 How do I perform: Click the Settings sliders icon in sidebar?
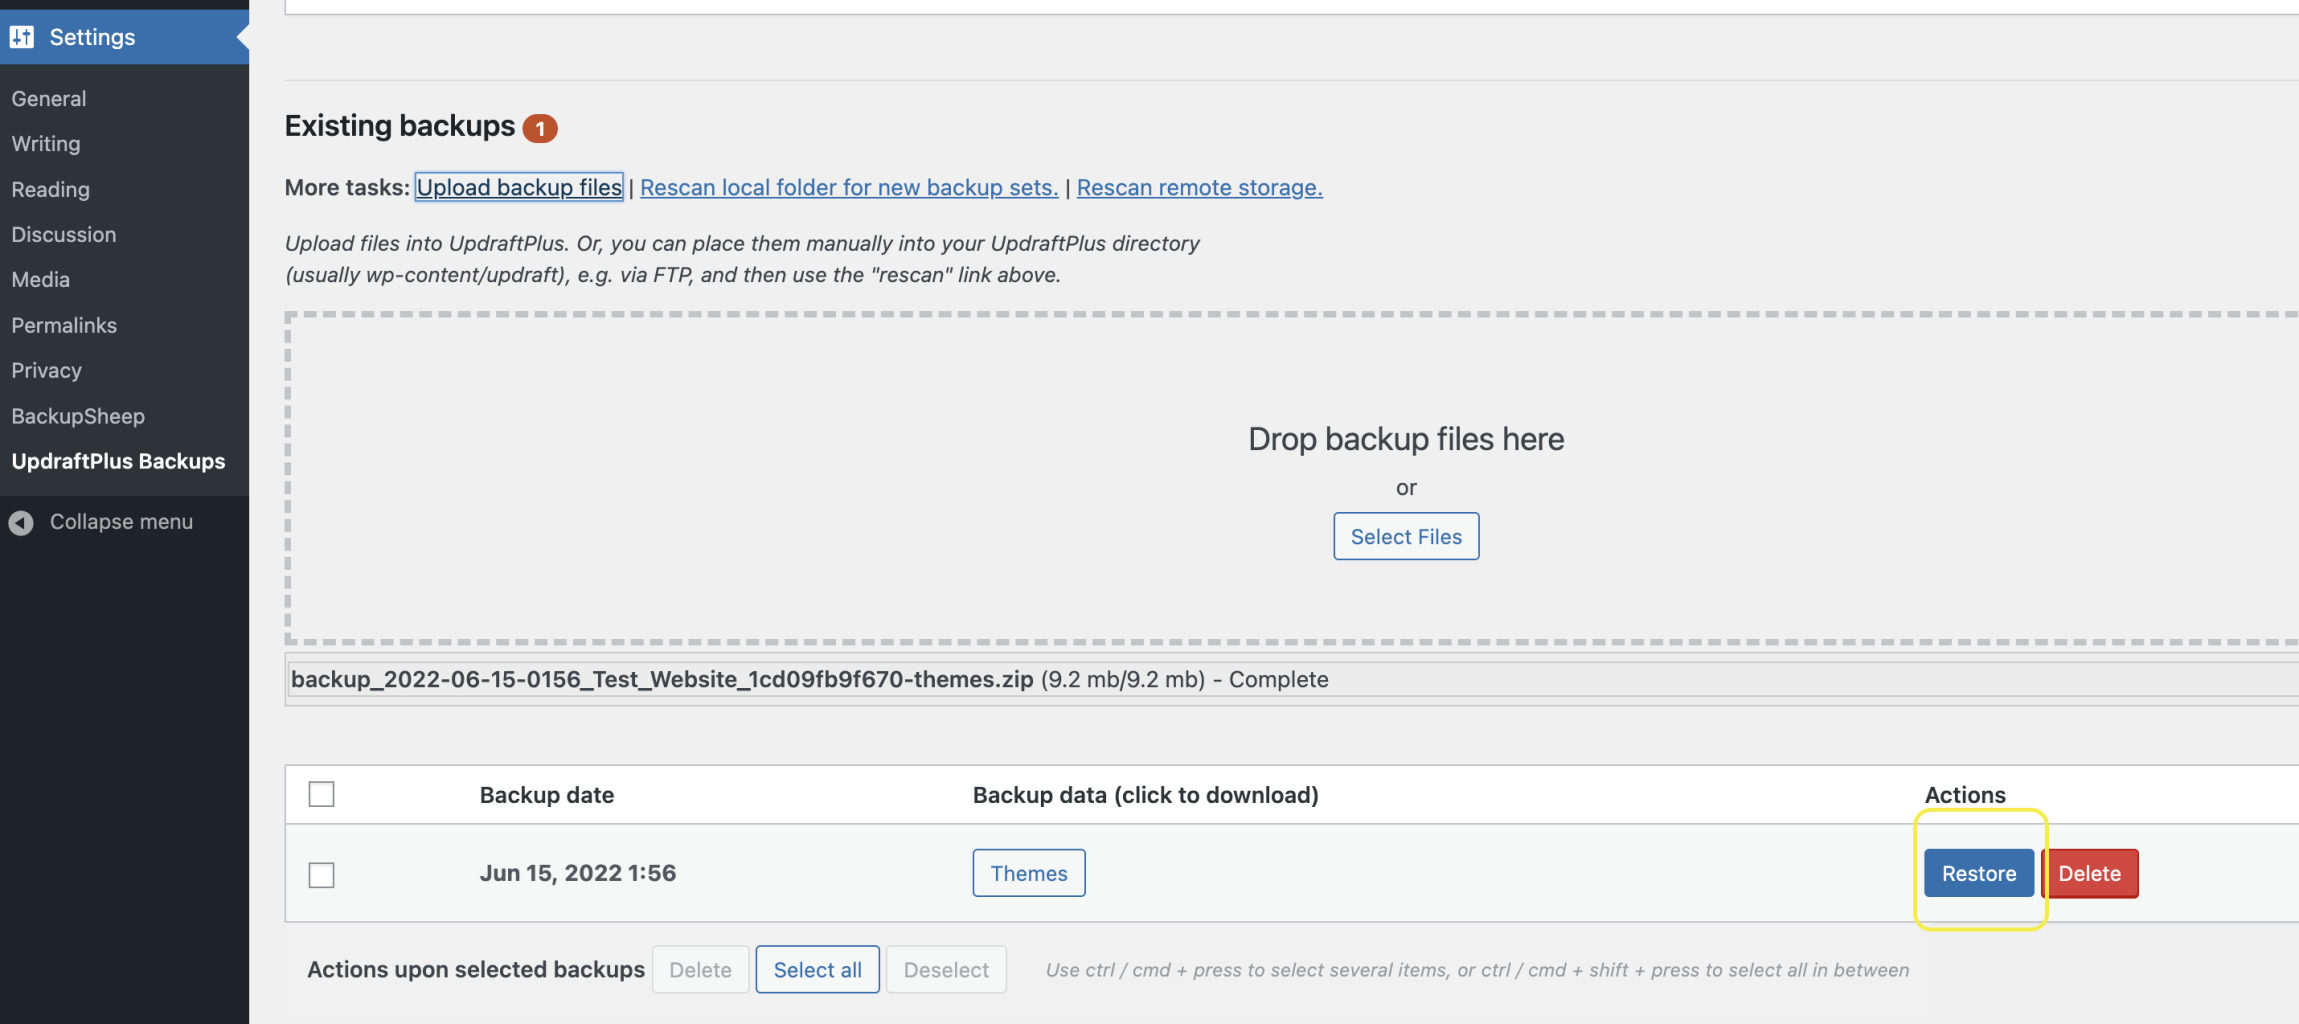tap(22, 37)
